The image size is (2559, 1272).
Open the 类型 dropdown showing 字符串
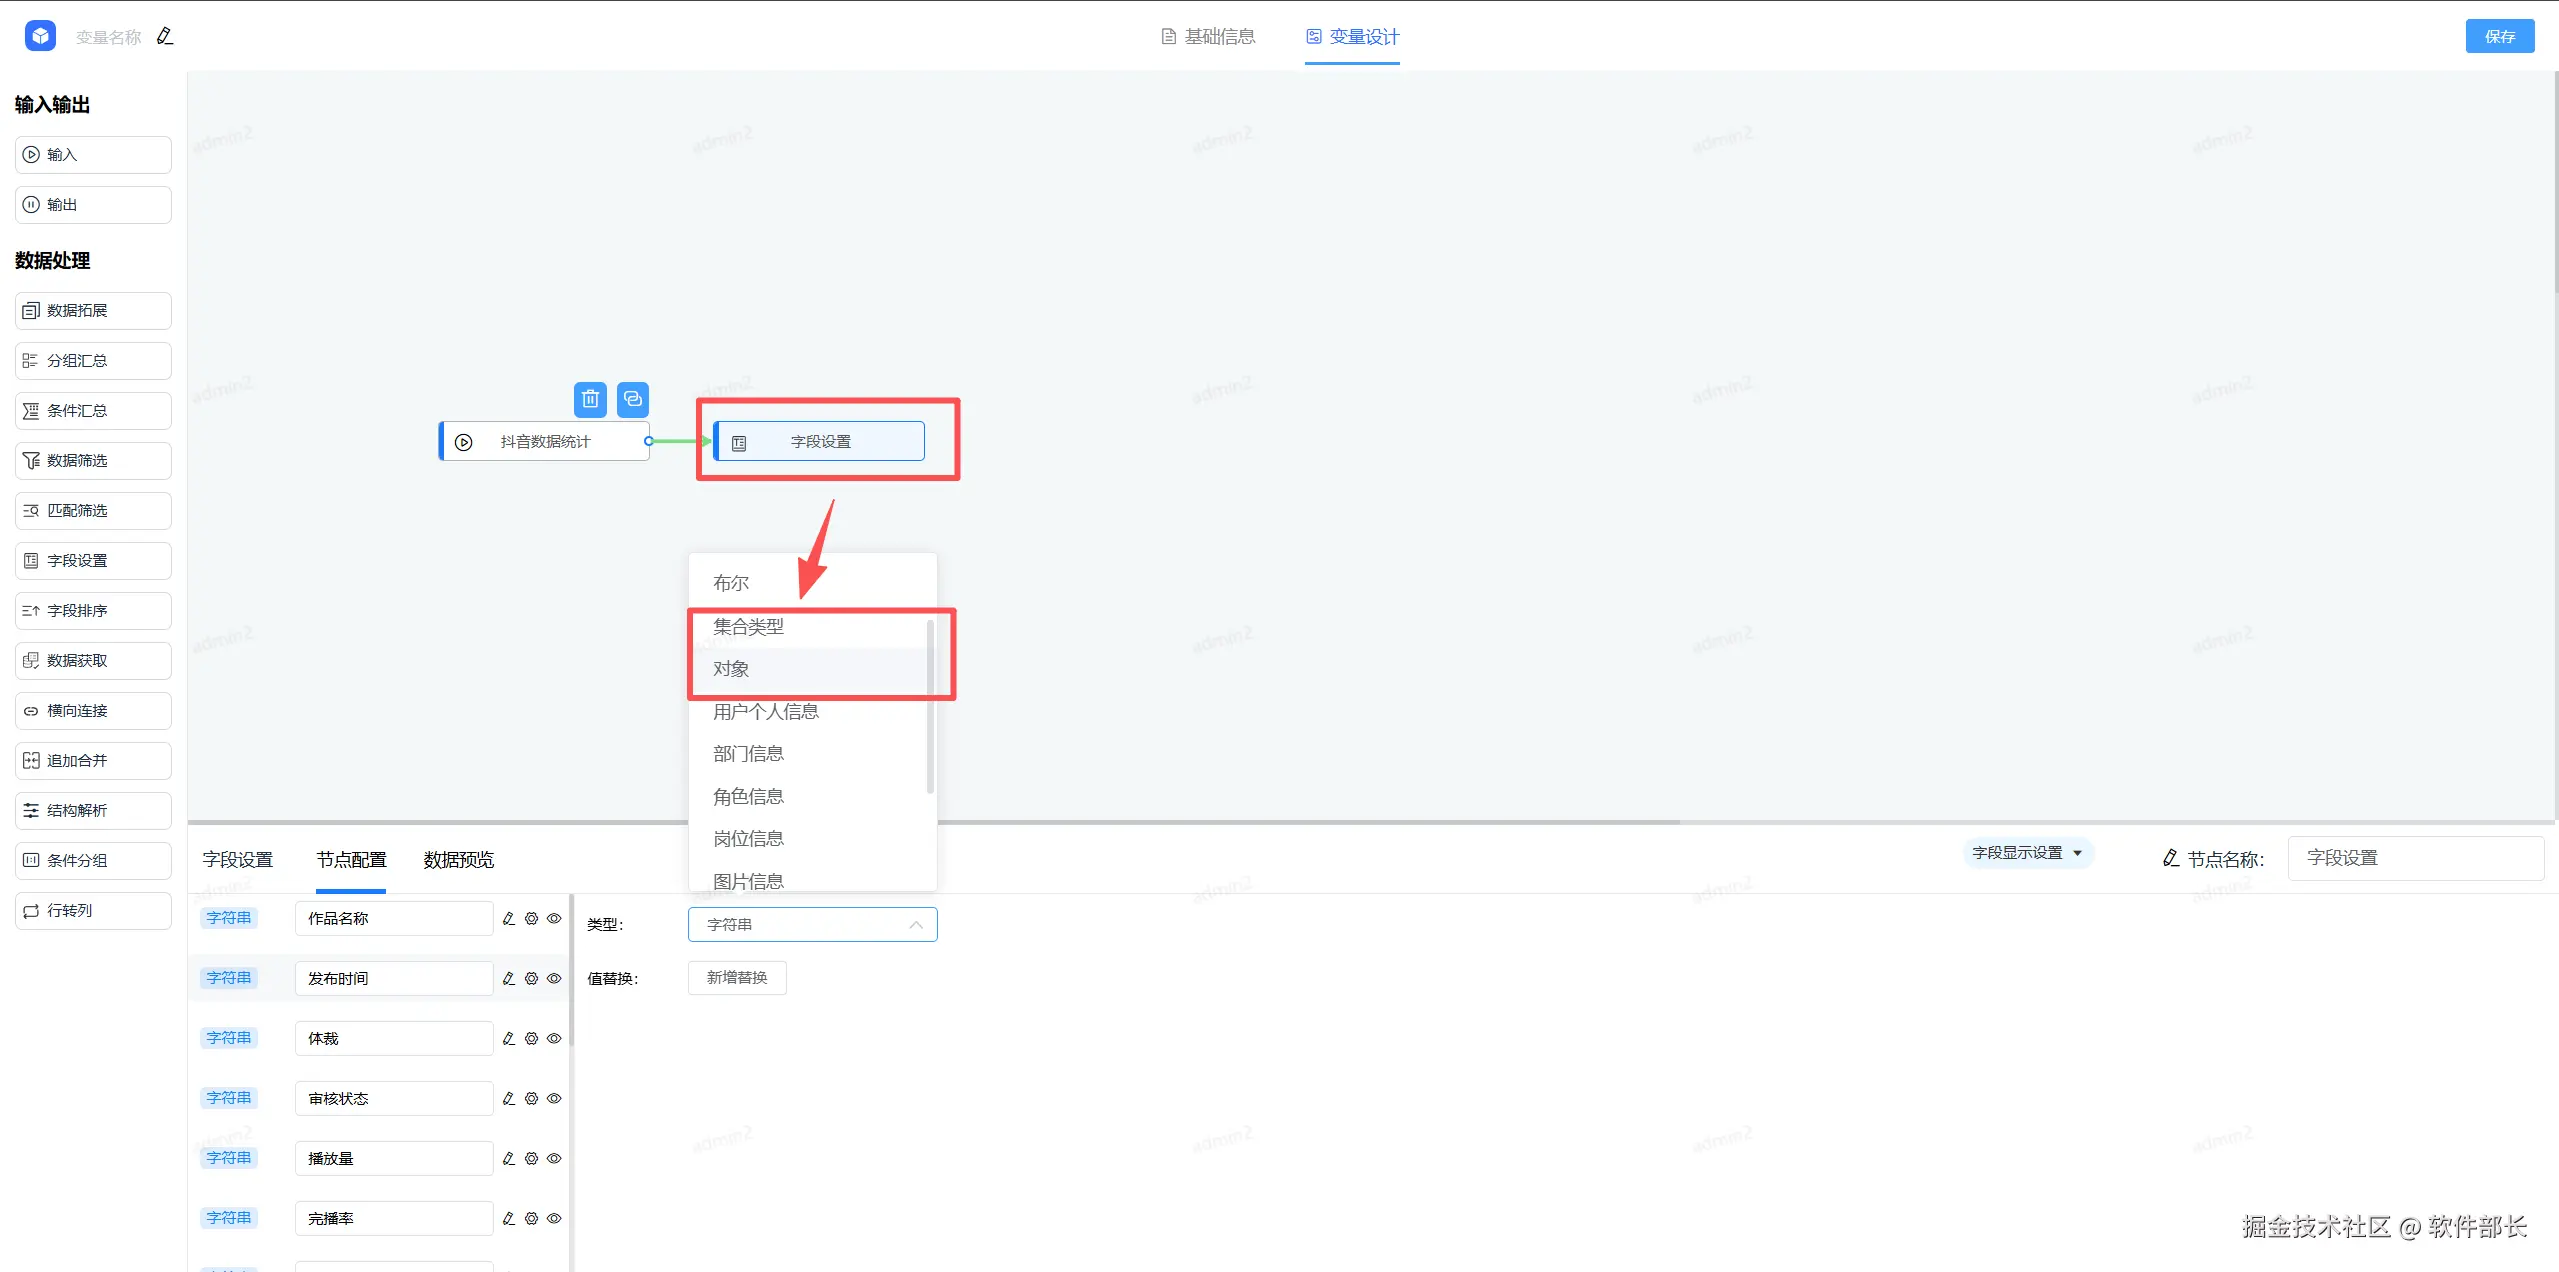(x=812, y=925)
